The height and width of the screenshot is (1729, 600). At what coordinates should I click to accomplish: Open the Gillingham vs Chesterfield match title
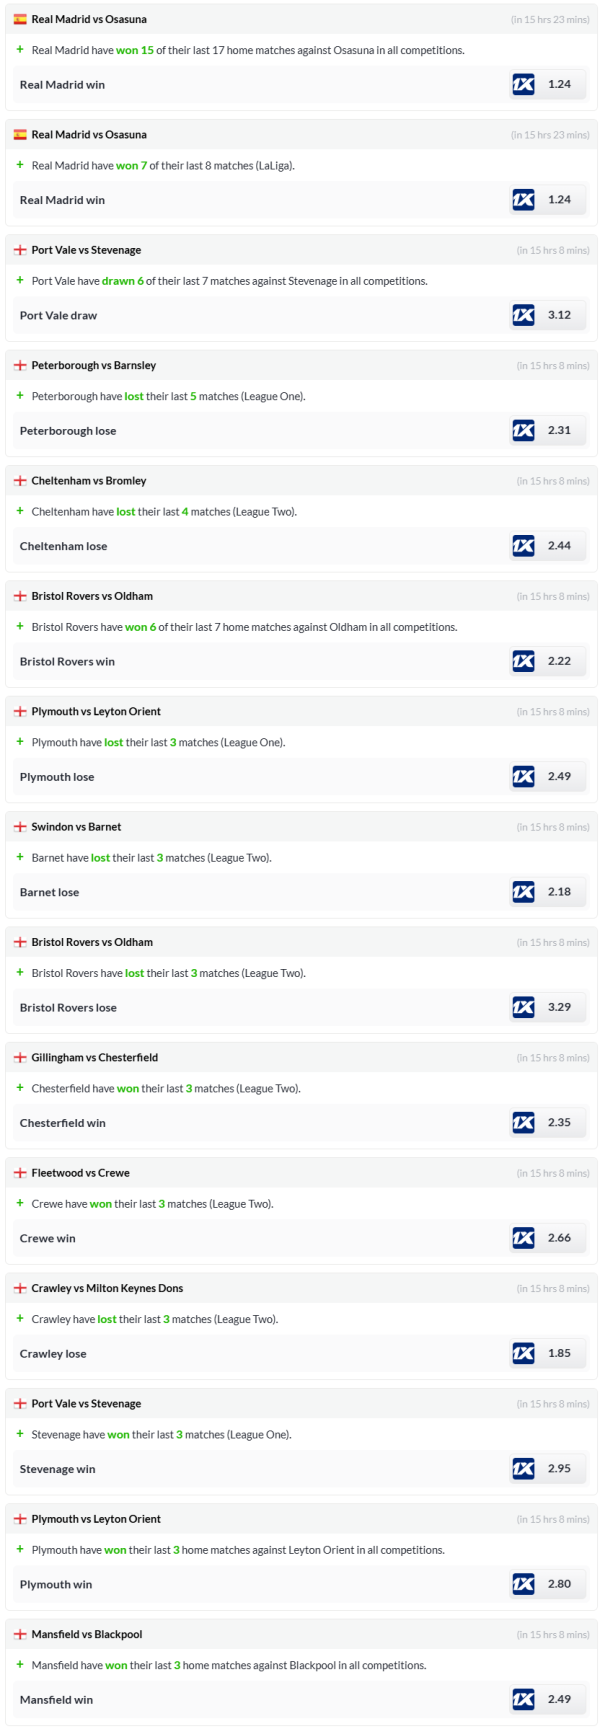(94, 1058)
